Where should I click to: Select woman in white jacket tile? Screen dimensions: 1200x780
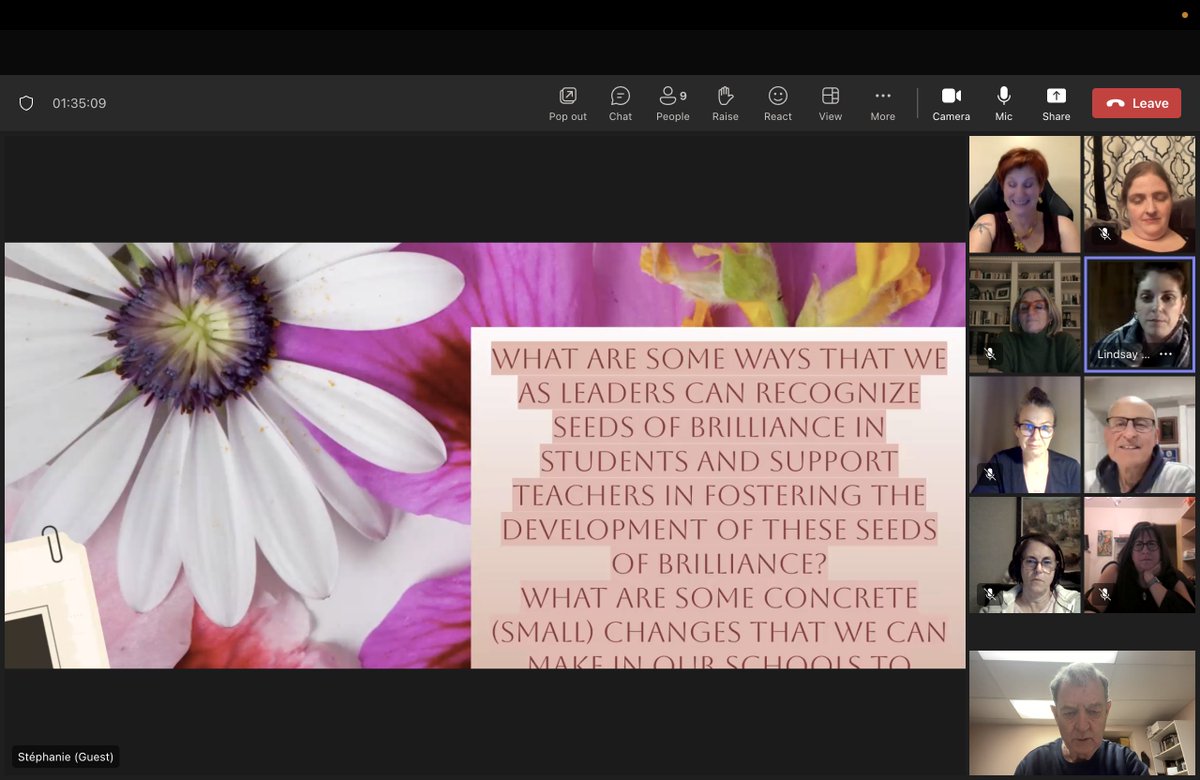pyautogui.click(x=1025, y=555)
